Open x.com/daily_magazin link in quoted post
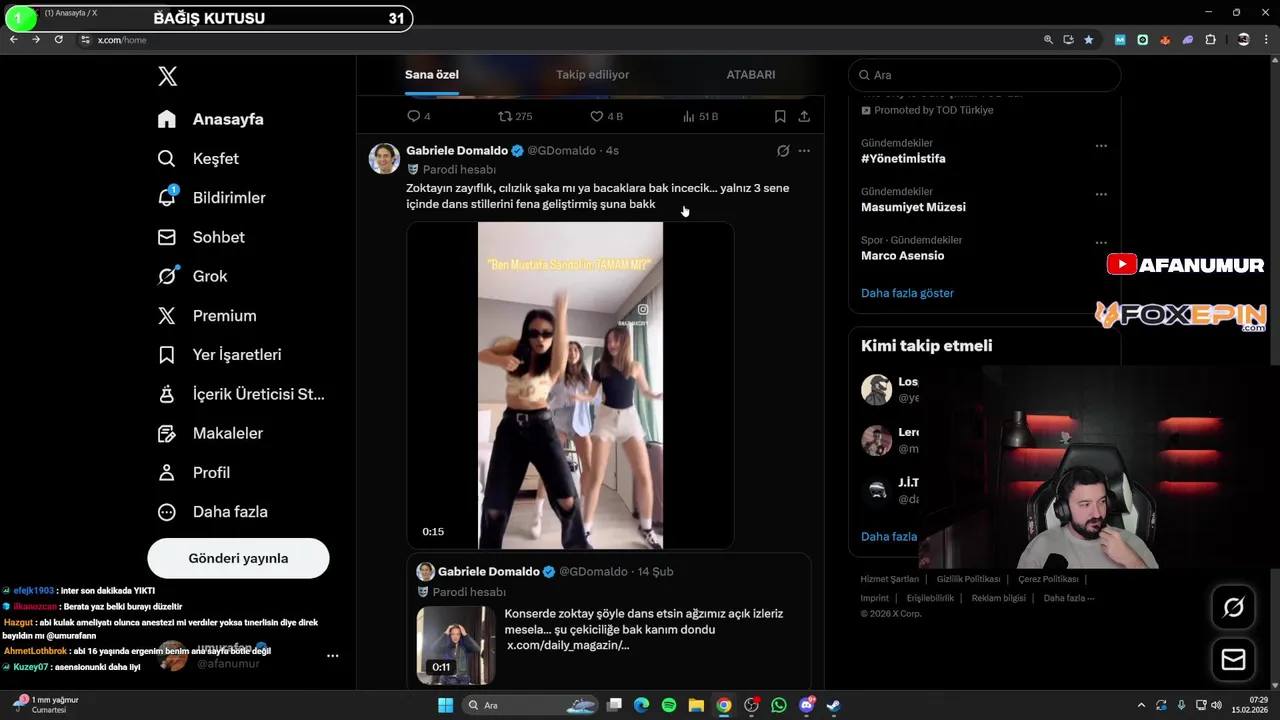 click(x=568, y=646)
